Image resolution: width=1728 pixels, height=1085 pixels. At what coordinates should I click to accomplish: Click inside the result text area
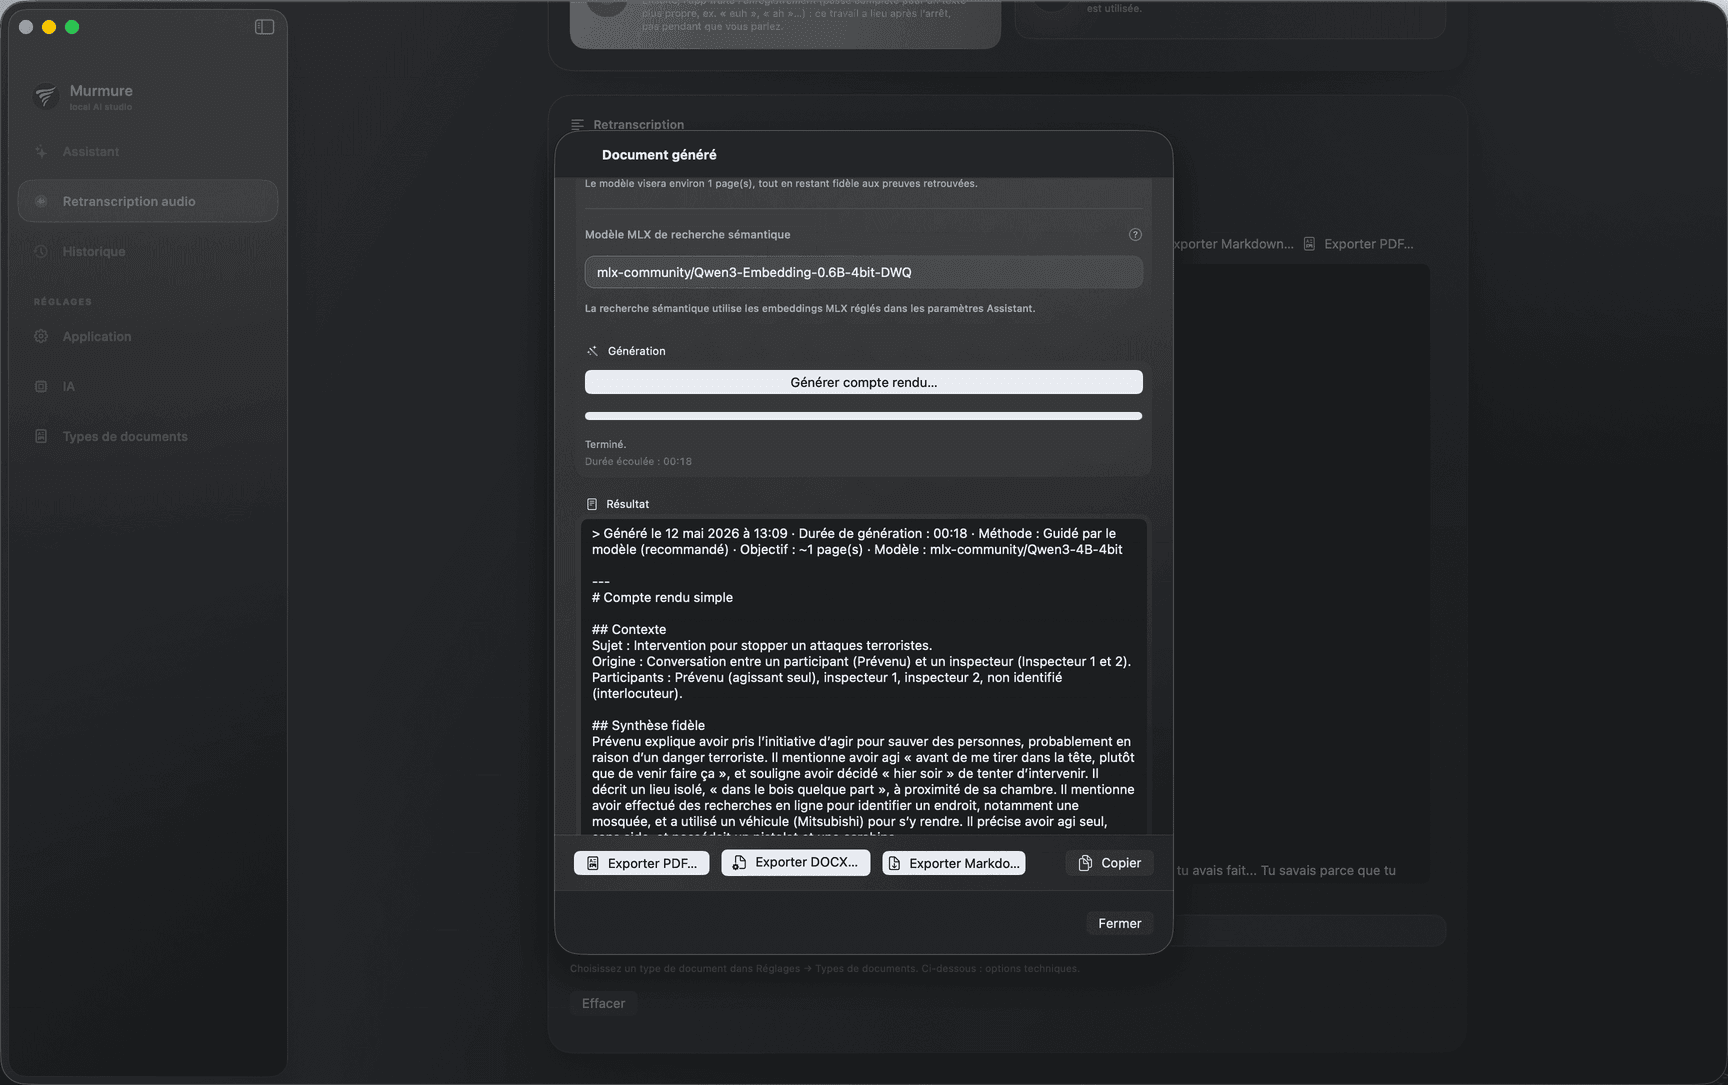863,676
